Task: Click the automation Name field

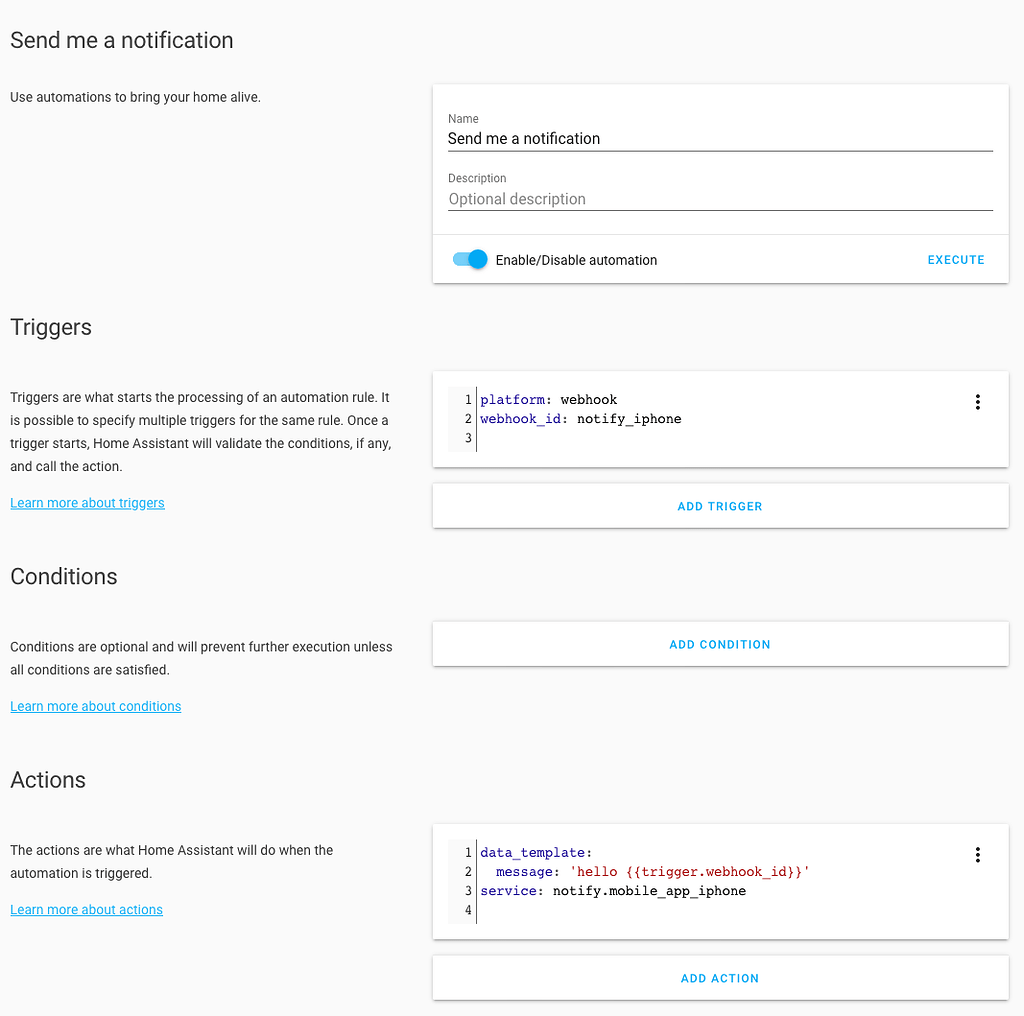Action: 720,138
